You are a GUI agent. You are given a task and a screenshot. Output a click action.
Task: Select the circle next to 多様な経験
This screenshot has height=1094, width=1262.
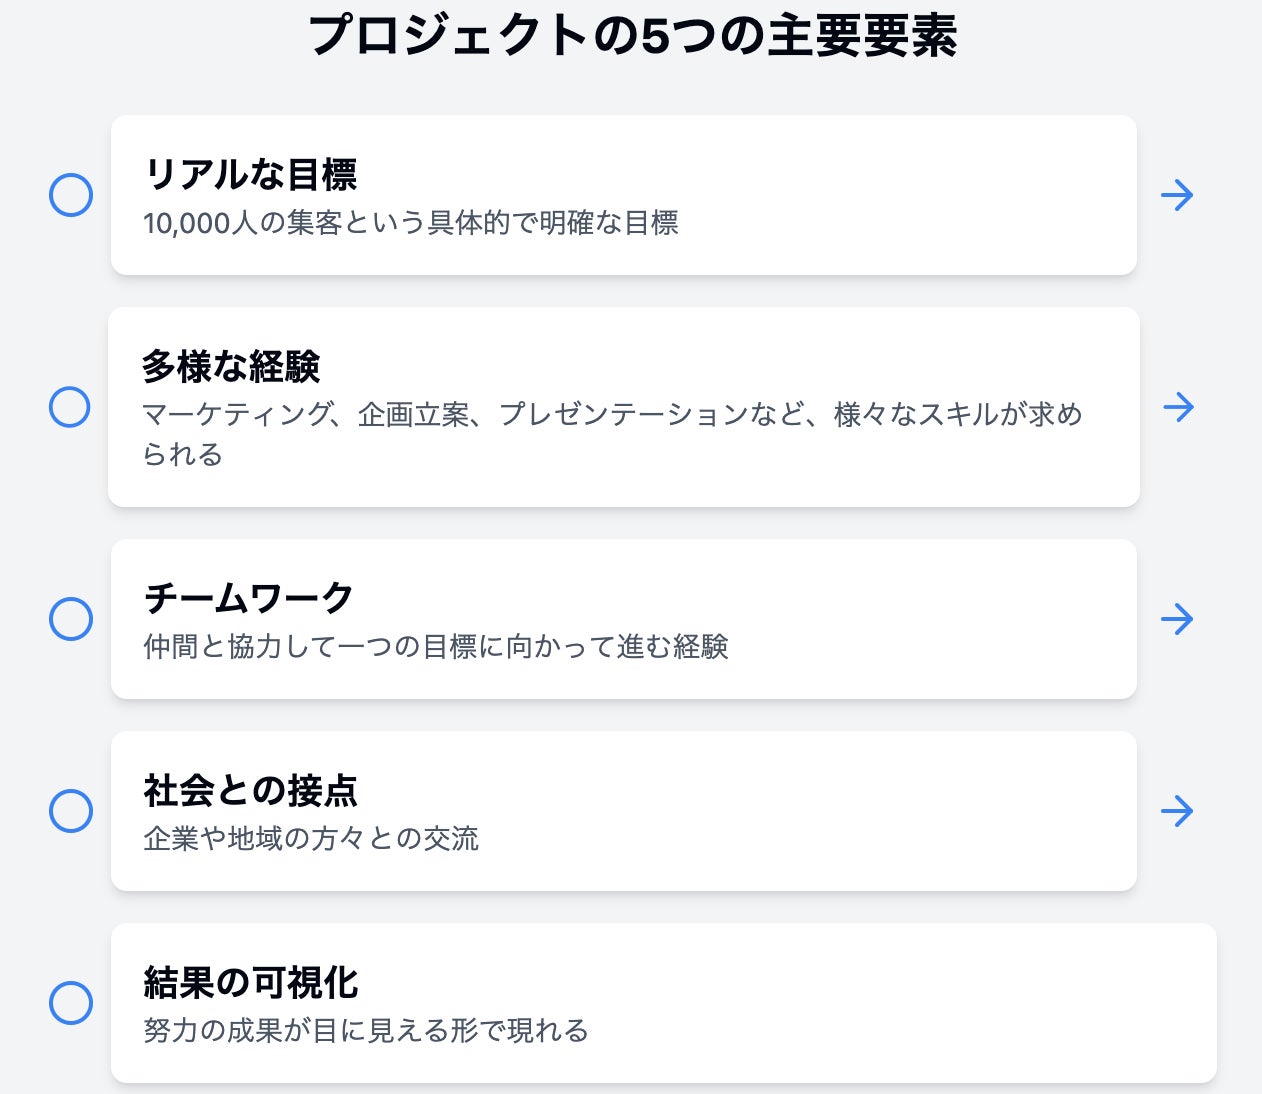coord(70,407)
